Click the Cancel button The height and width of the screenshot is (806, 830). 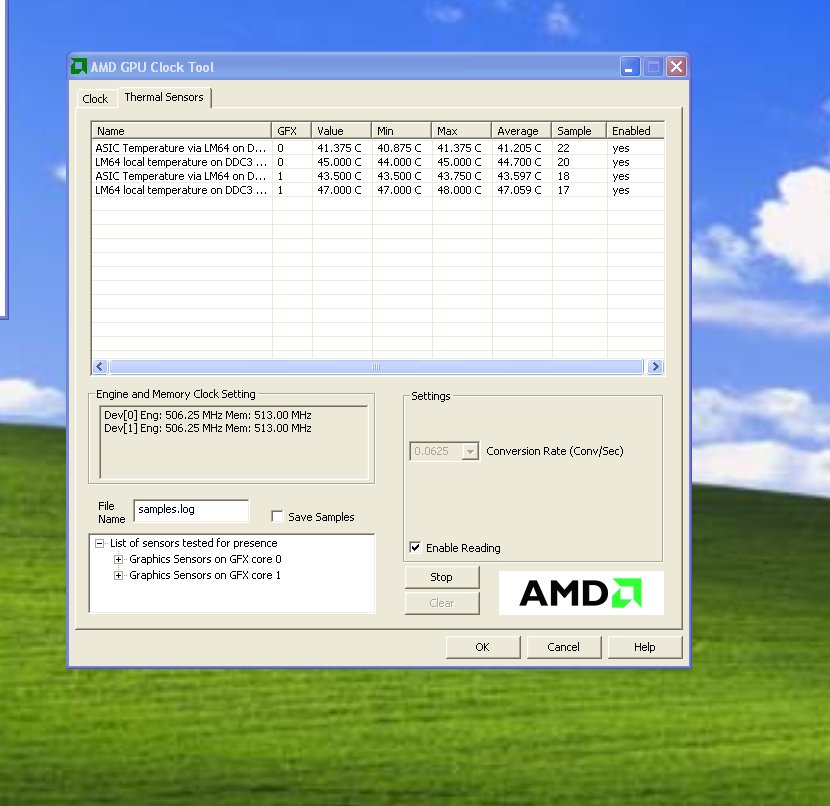563,647
